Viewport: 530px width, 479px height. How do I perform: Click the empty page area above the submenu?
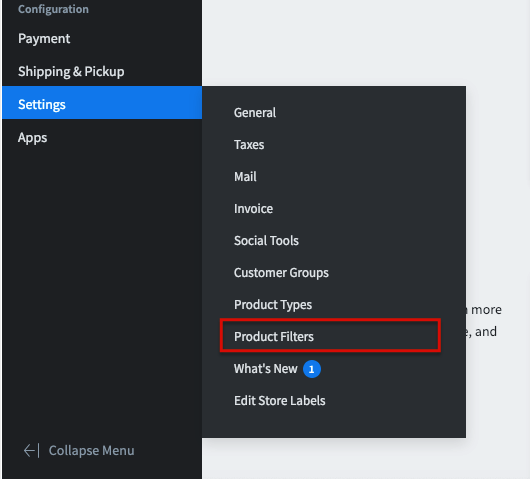(x=365, y=42)
